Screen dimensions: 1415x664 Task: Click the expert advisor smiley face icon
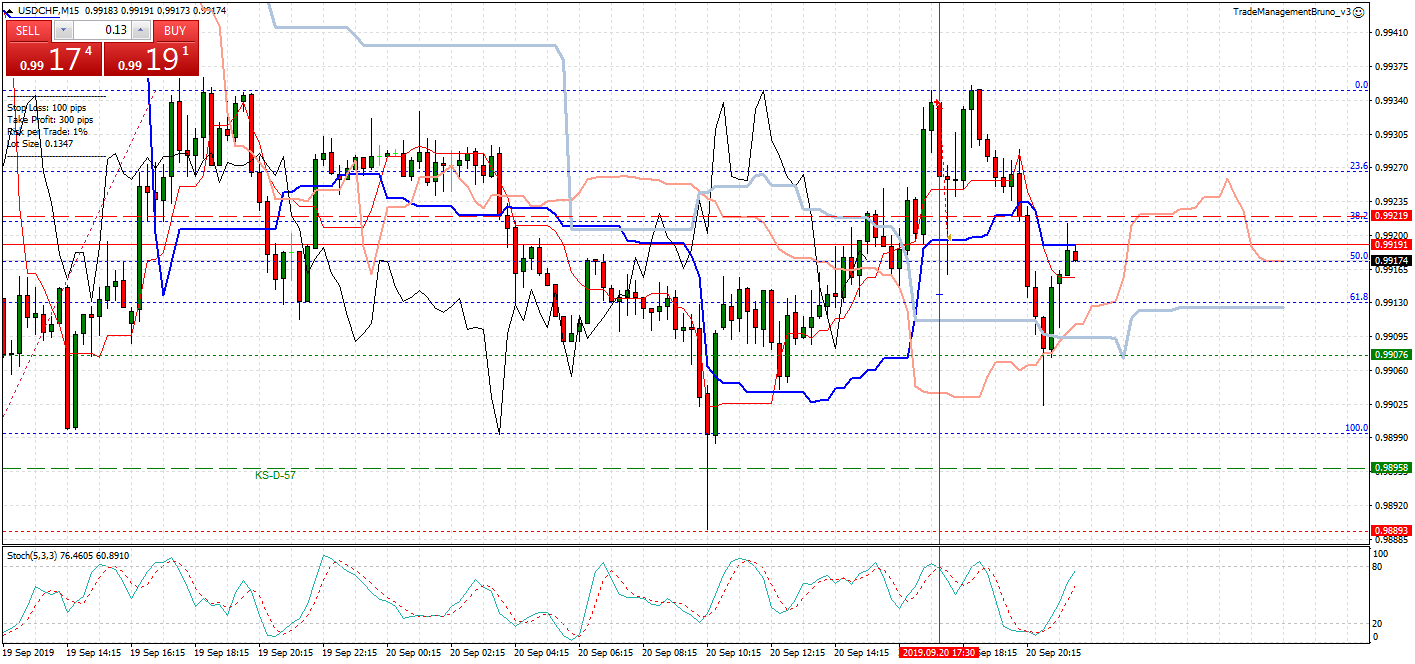click(x=1359, y=11)
